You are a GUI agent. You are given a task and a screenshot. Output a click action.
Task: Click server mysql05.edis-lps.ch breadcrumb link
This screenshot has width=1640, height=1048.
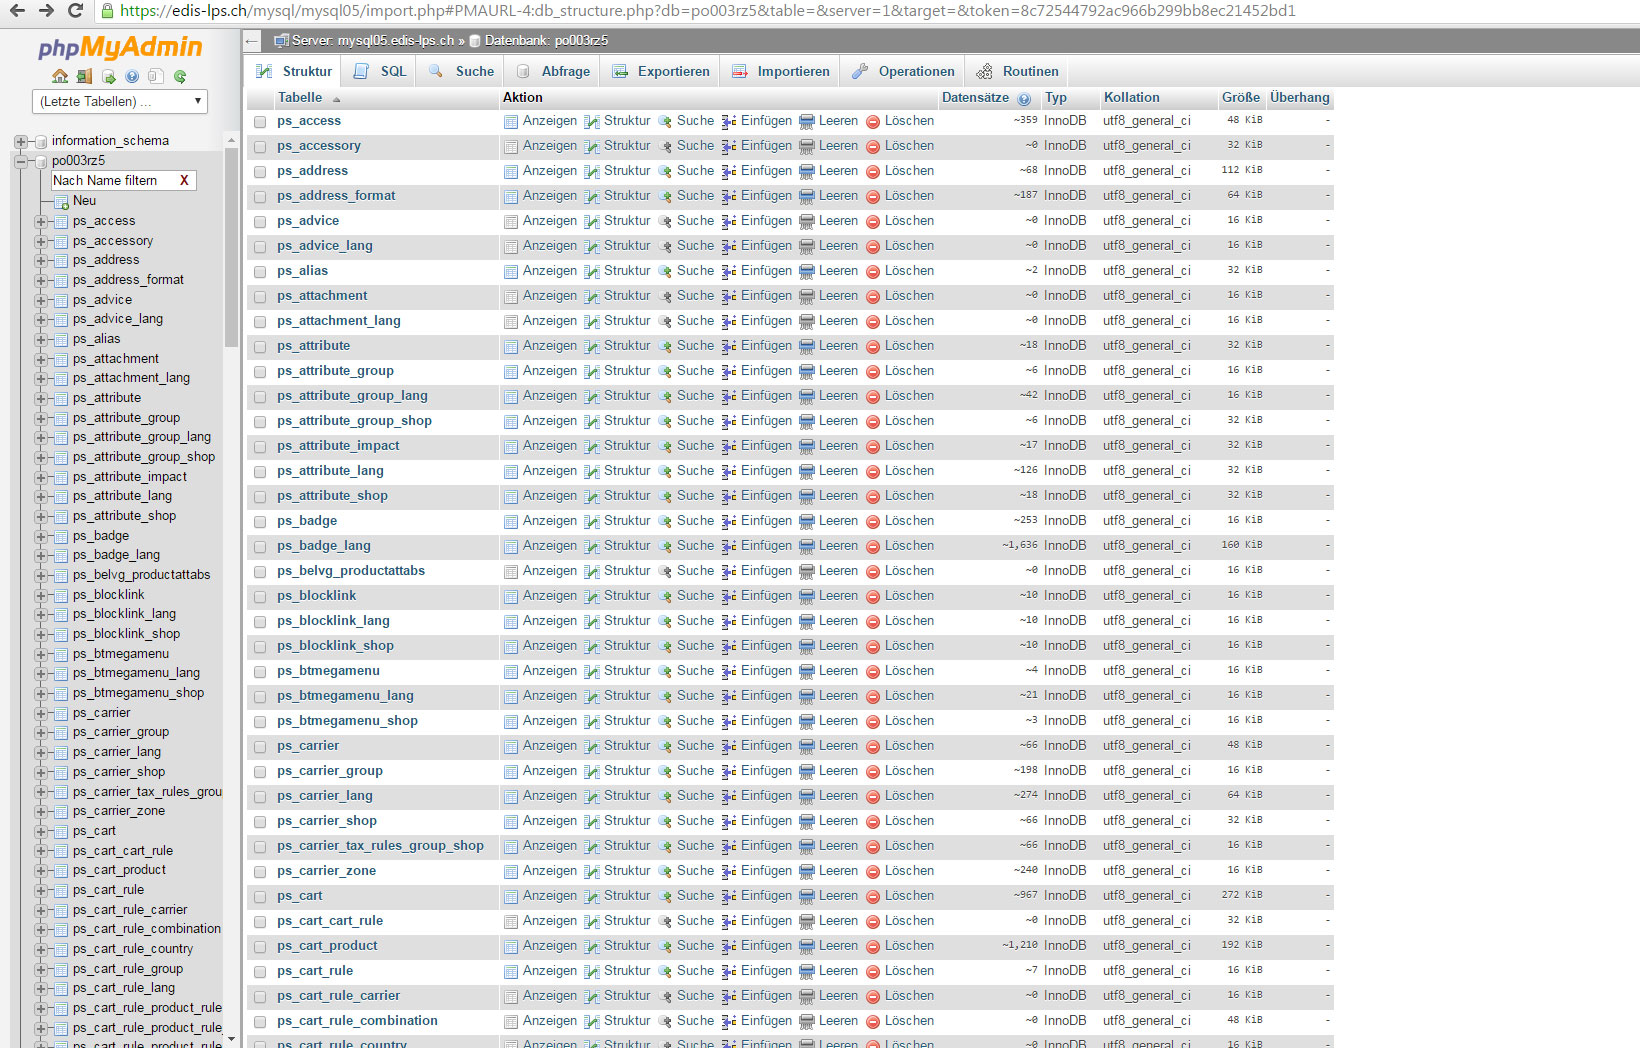pos(372,41)
